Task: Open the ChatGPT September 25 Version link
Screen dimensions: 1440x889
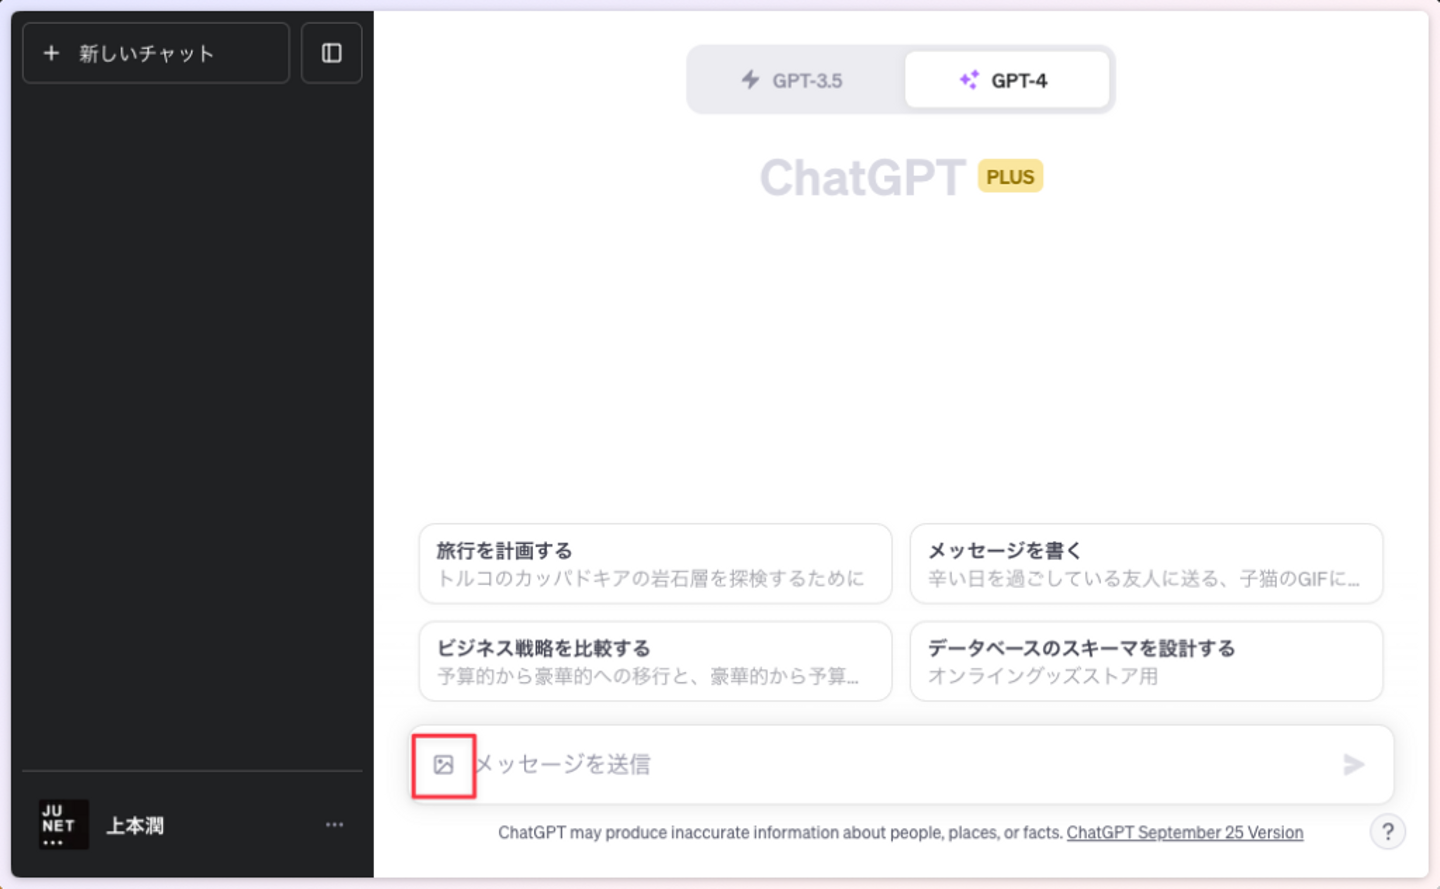Action: point(1185,833)
